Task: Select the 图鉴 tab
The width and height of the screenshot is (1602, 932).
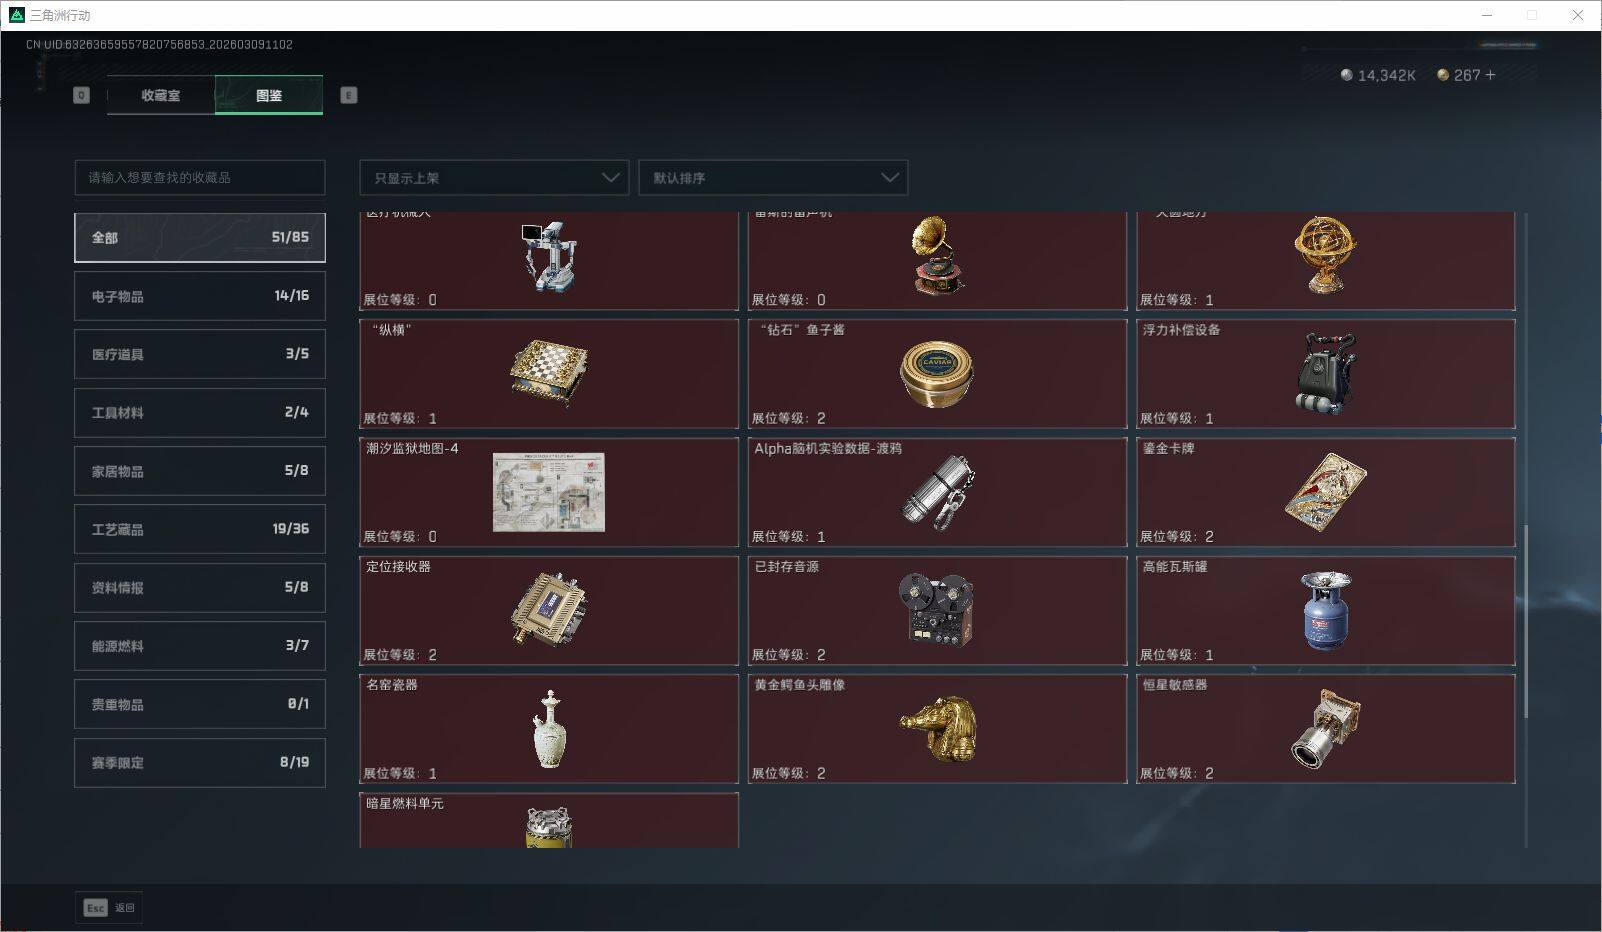Action: coord(269,95)
